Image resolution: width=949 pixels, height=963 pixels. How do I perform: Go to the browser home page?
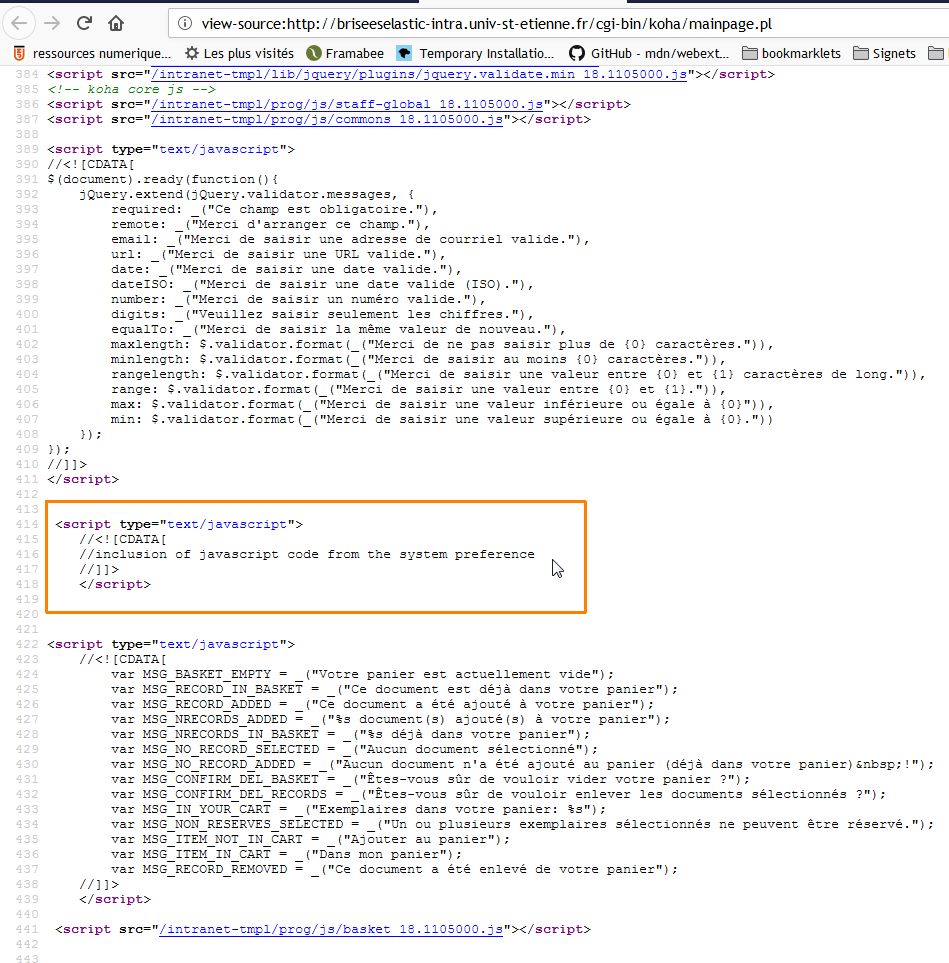point(117,22)
